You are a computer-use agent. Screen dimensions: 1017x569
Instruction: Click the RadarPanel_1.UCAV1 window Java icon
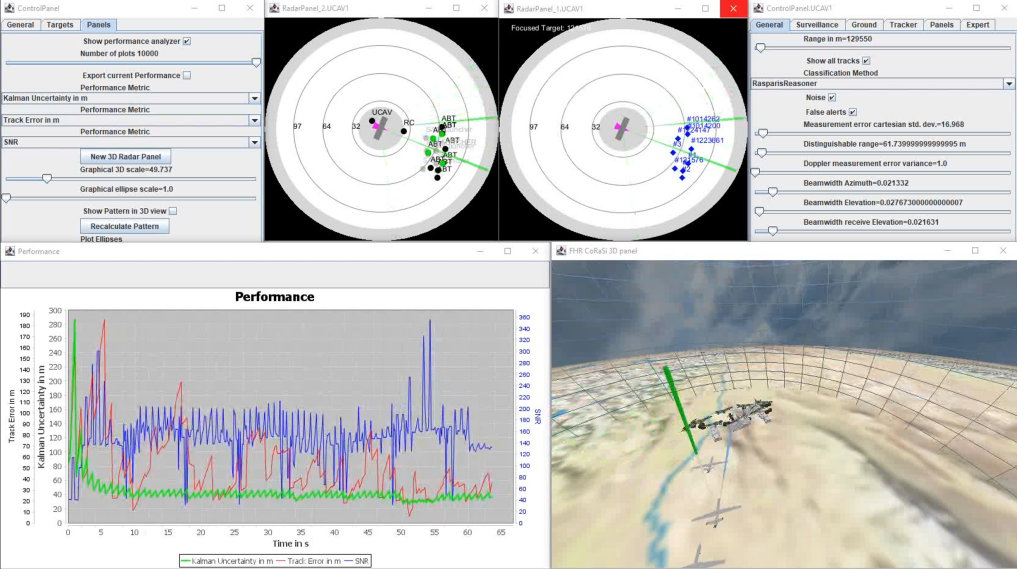[509, 8]
